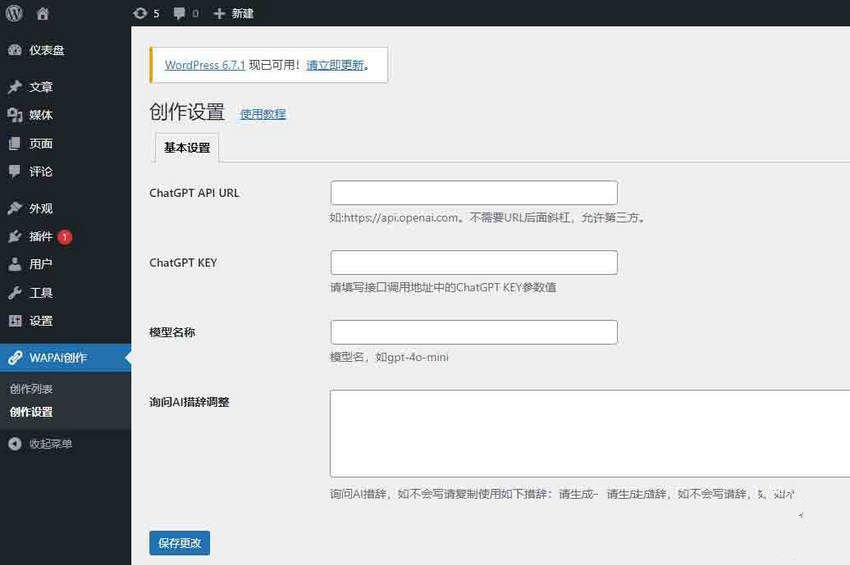Click the ChatGPT KEY参数值 hint text
This screenshot has height=565, width=850.
pyautogui.click(x=443, y=287)
